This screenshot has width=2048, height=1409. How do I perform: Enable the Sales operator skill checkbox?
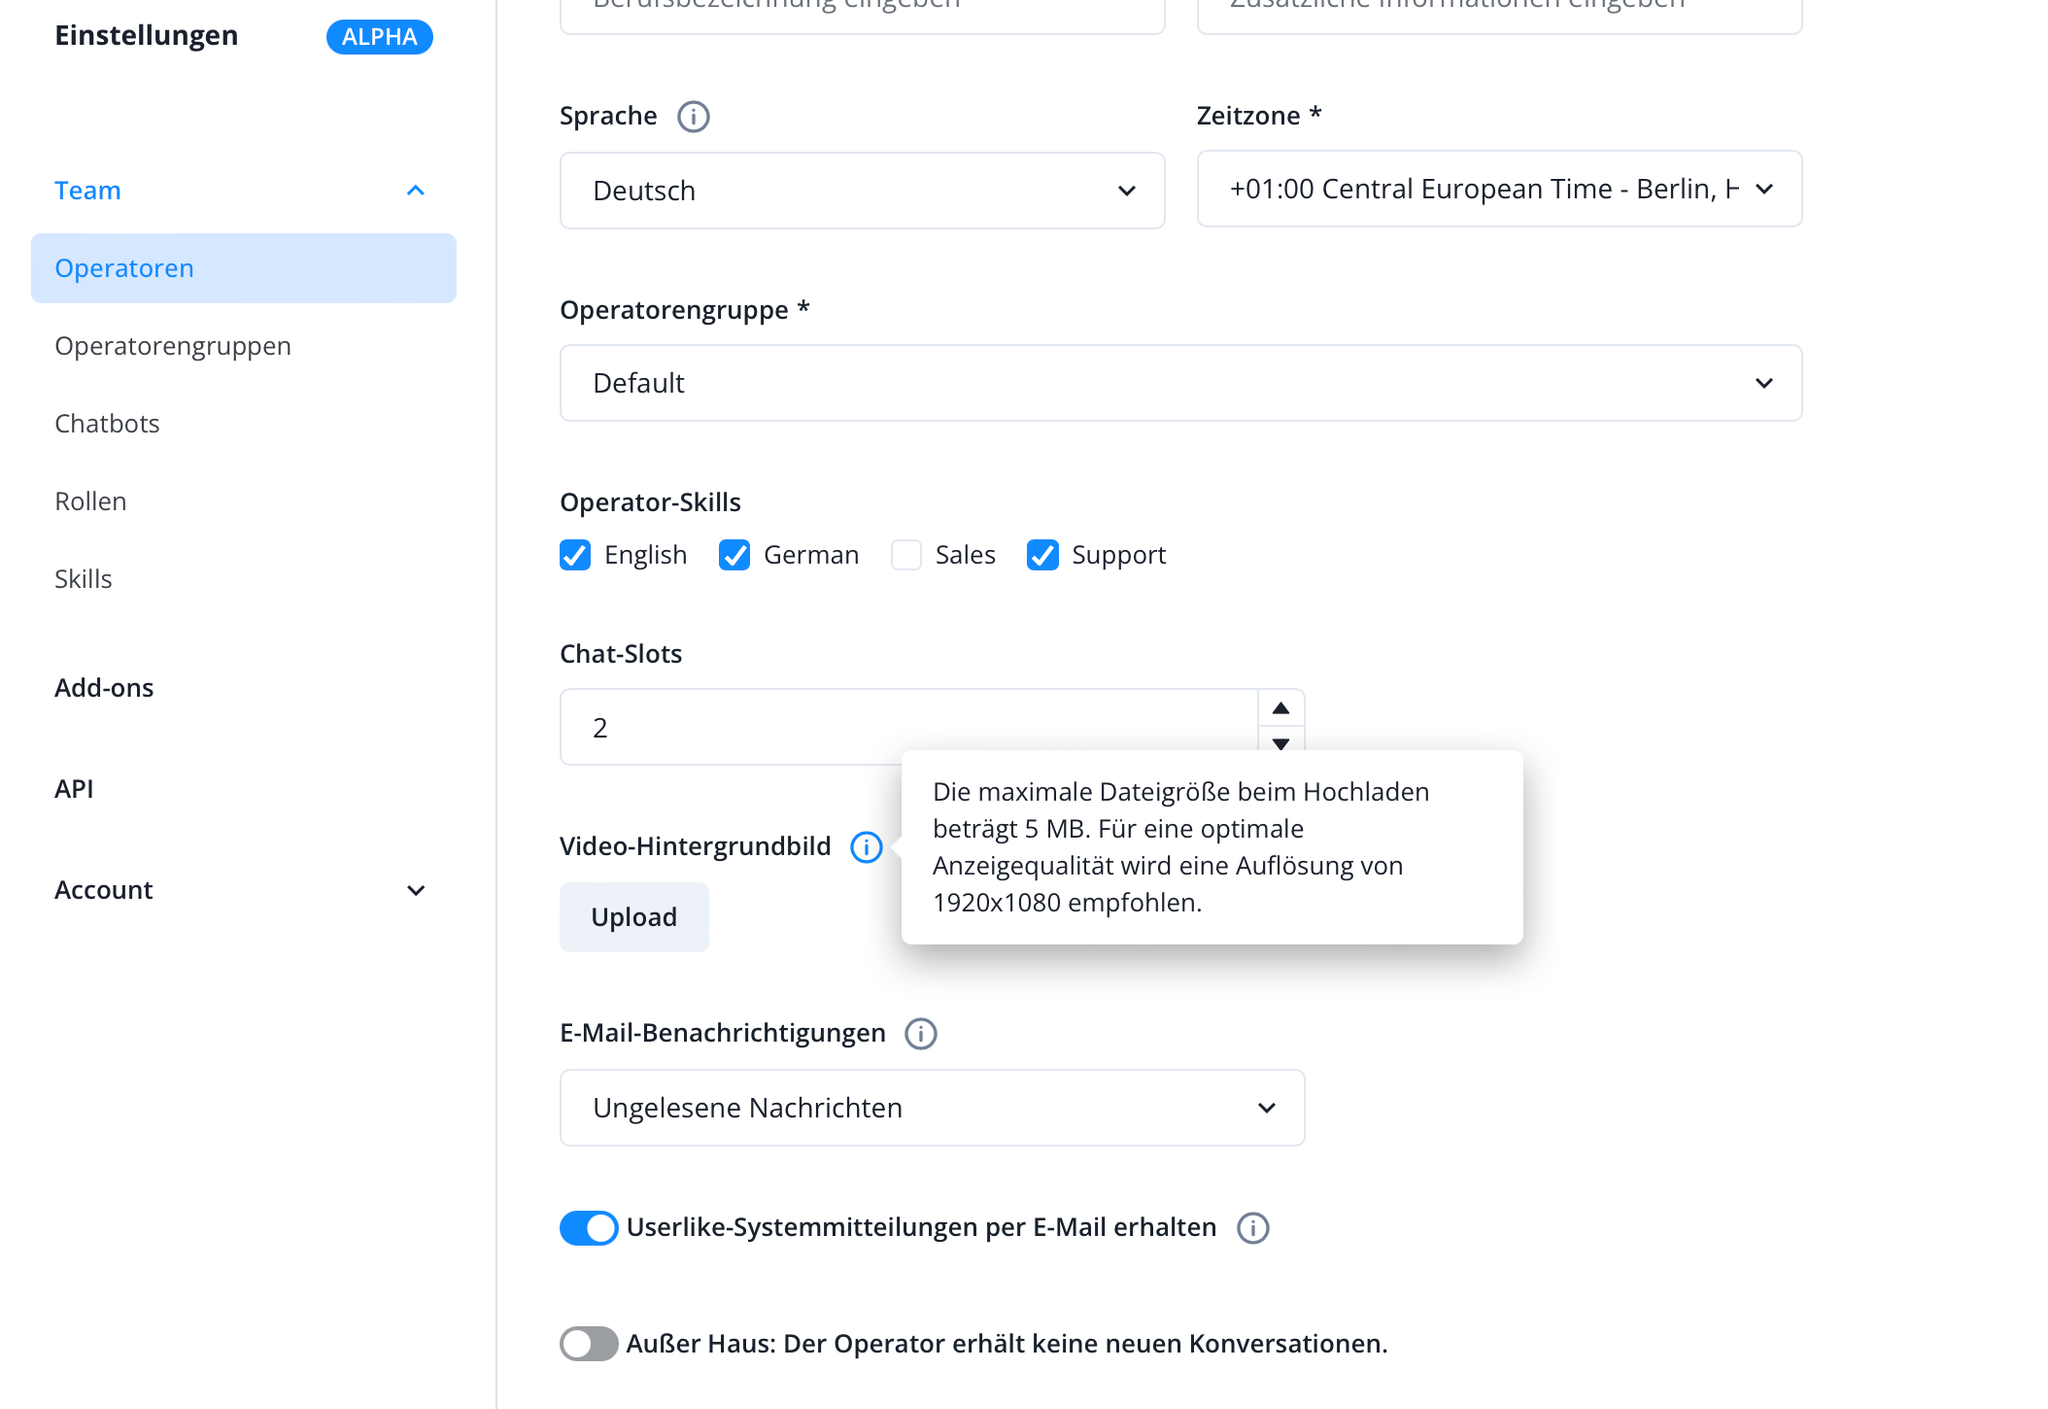[906, 554]
